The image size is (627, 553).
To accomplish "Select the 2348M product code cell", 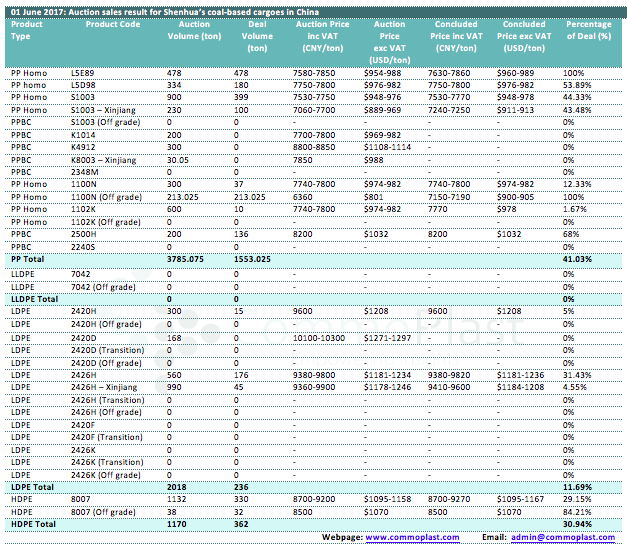I will (85, 171).
